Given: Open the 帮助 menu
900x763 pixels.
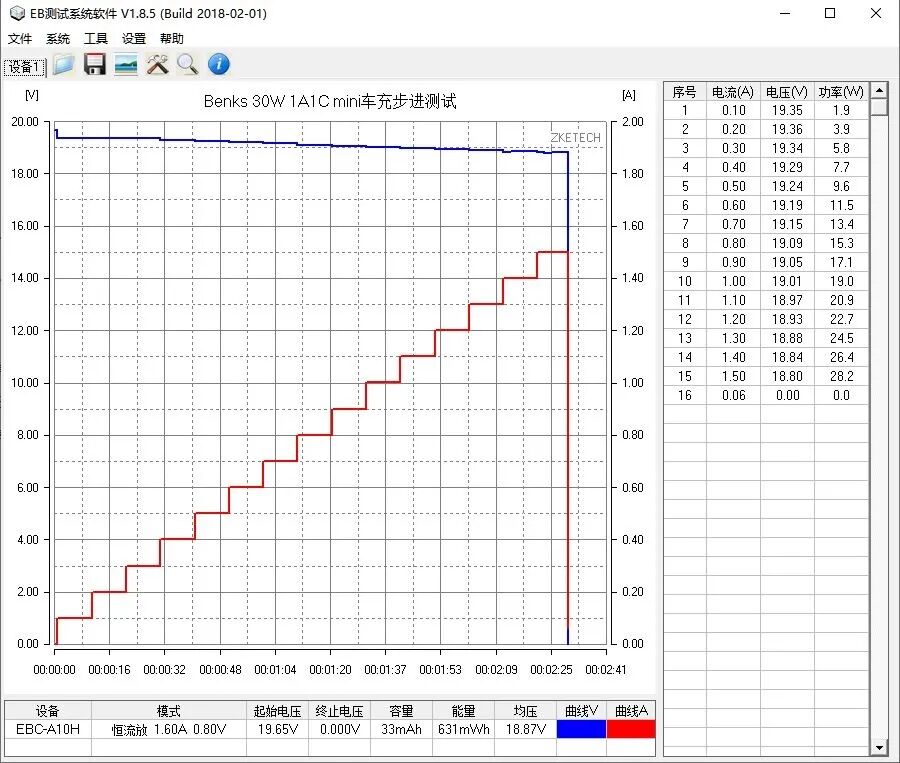Looking at the screenshot, I should 172,38.
